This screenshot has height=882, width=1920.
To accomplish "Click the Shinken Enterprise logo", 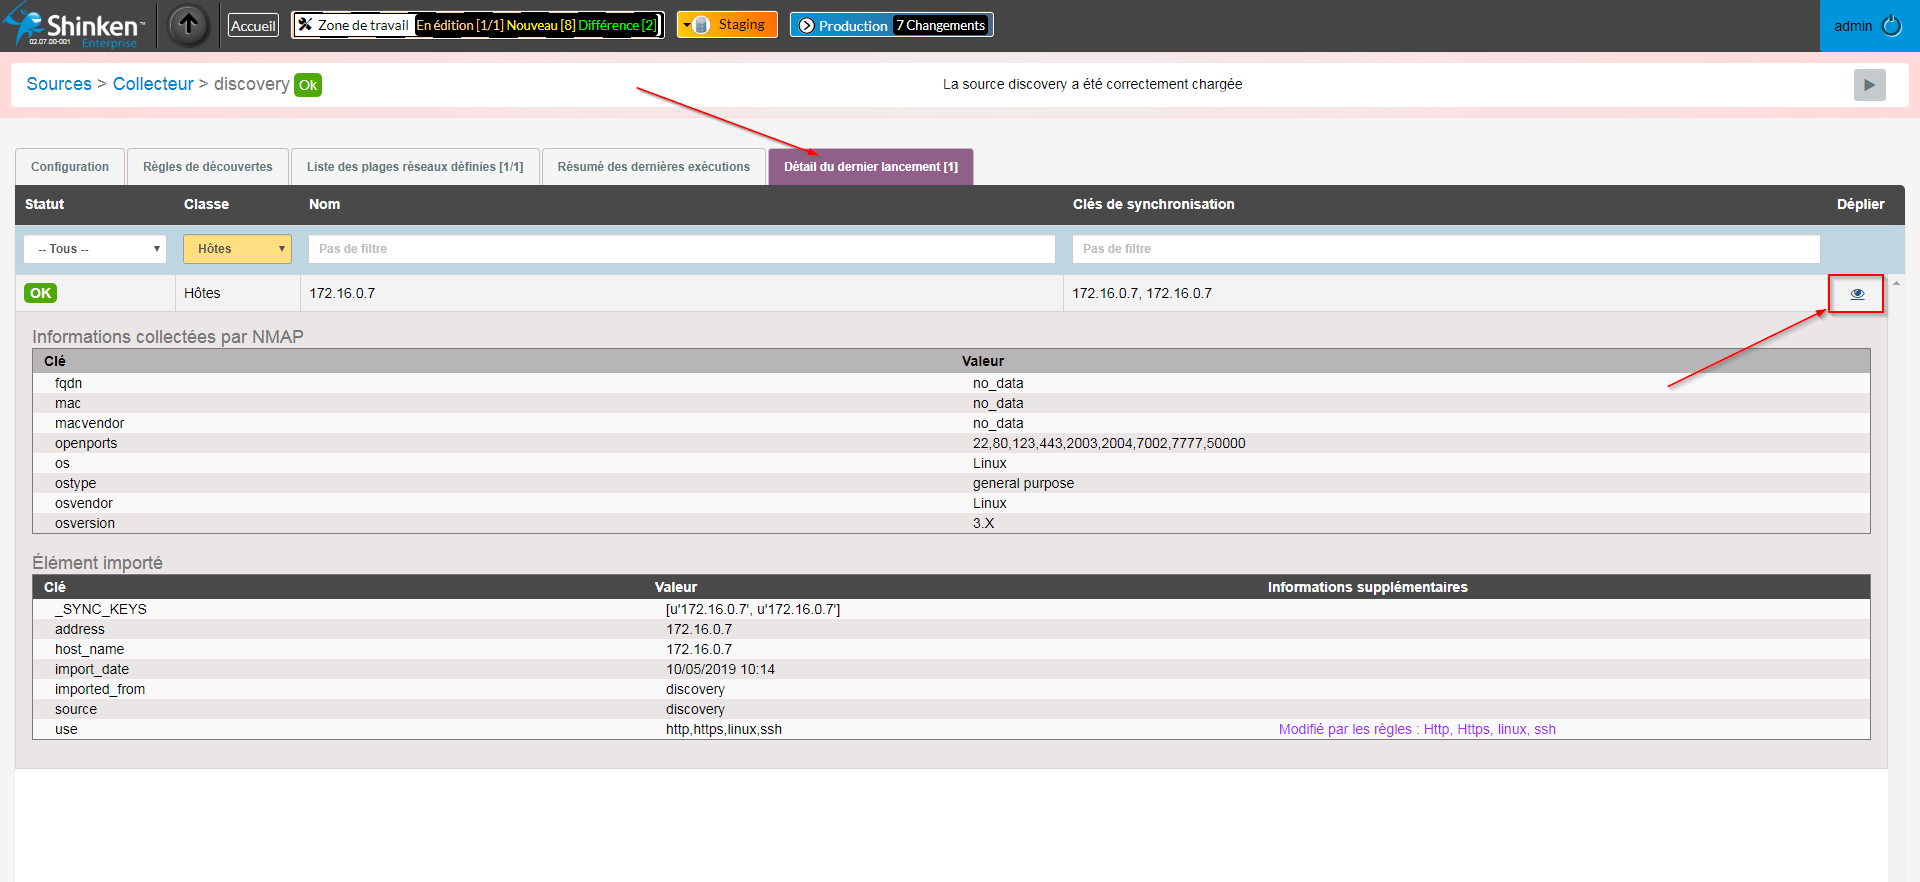I will (75, 26).
